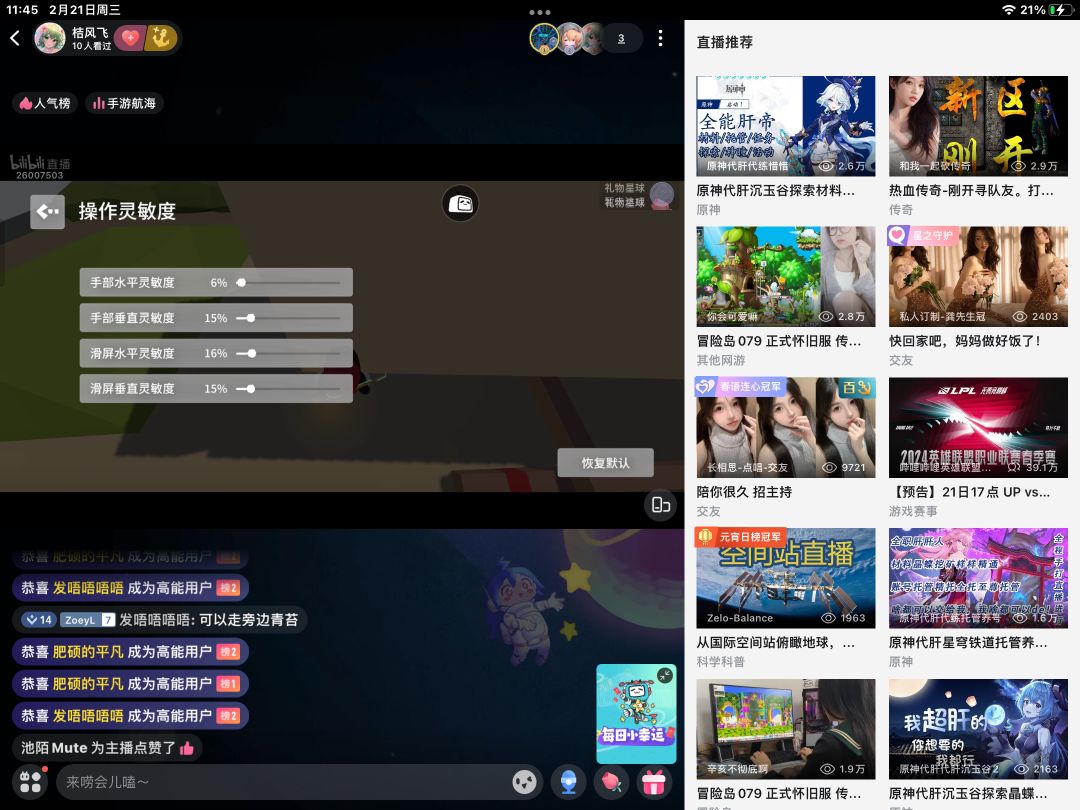Open the emoji sticker picker
This screenshot has height=810, width=1080.
525,782
